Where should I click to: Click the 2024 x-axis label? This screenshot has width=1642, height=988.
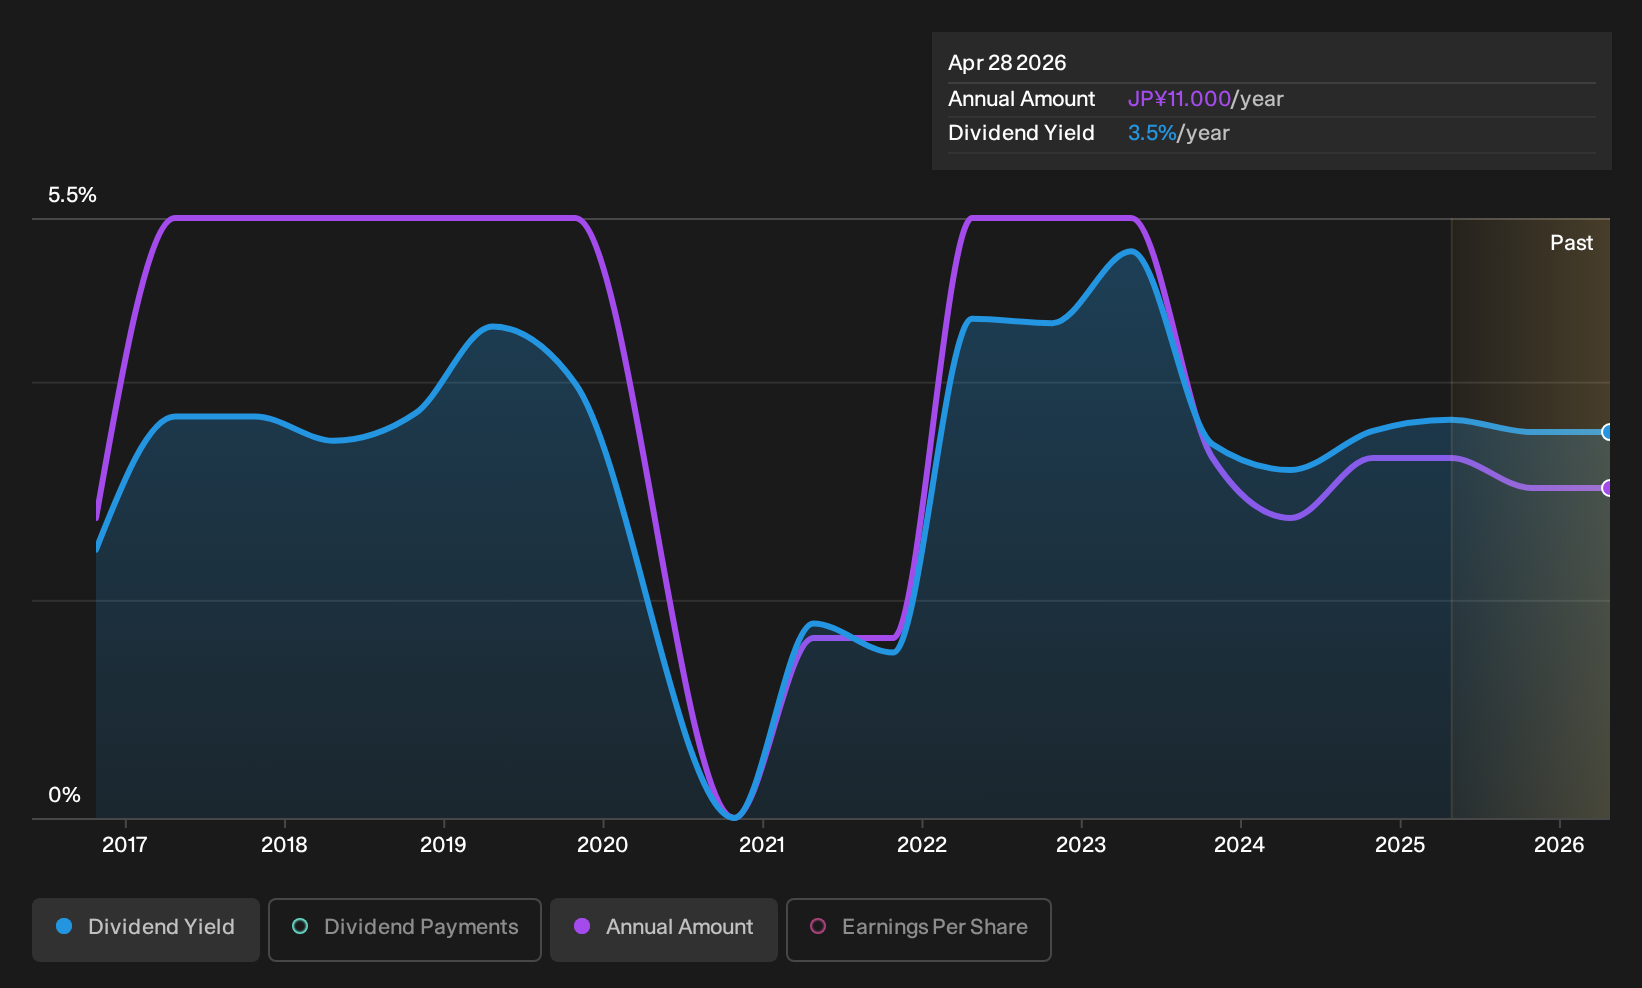tap(1240, 845)
